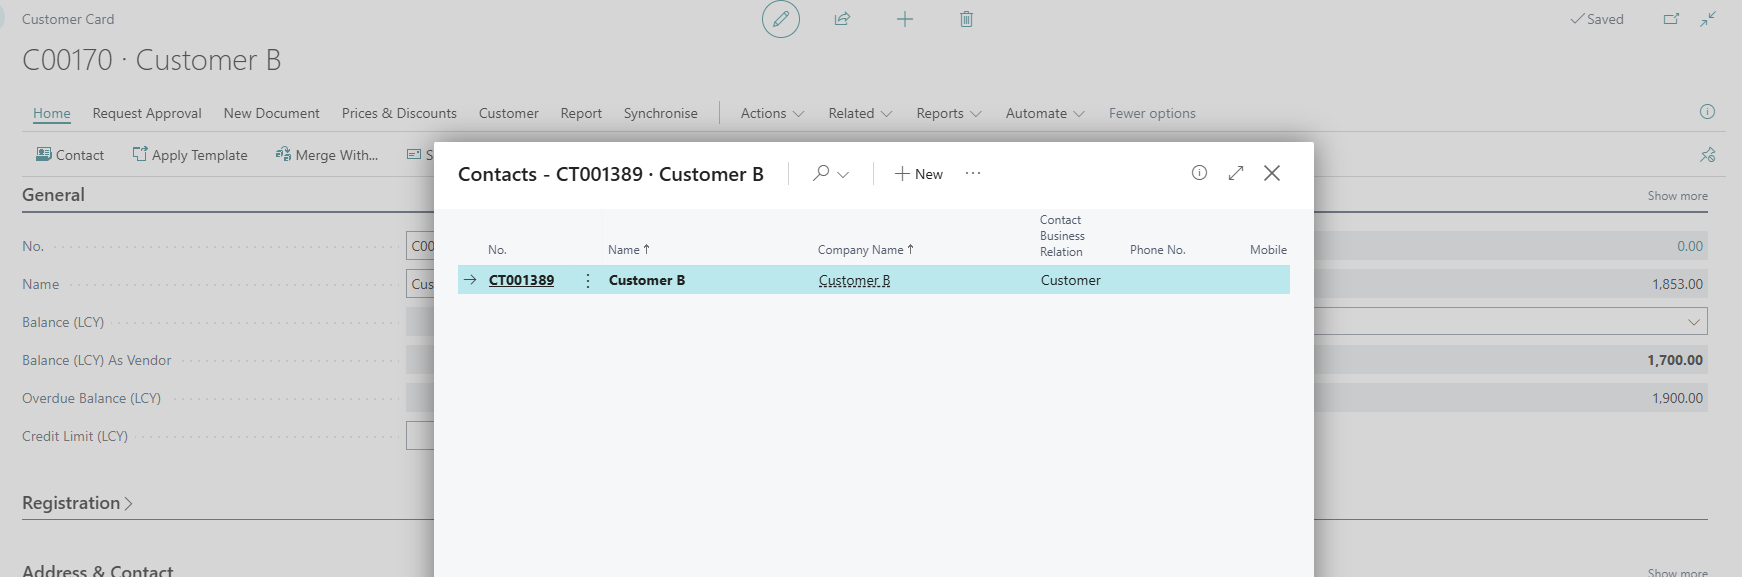Click the pencil edit icon
The height and width of the screenshot is (577, 1742).
[x=780, y=19]
